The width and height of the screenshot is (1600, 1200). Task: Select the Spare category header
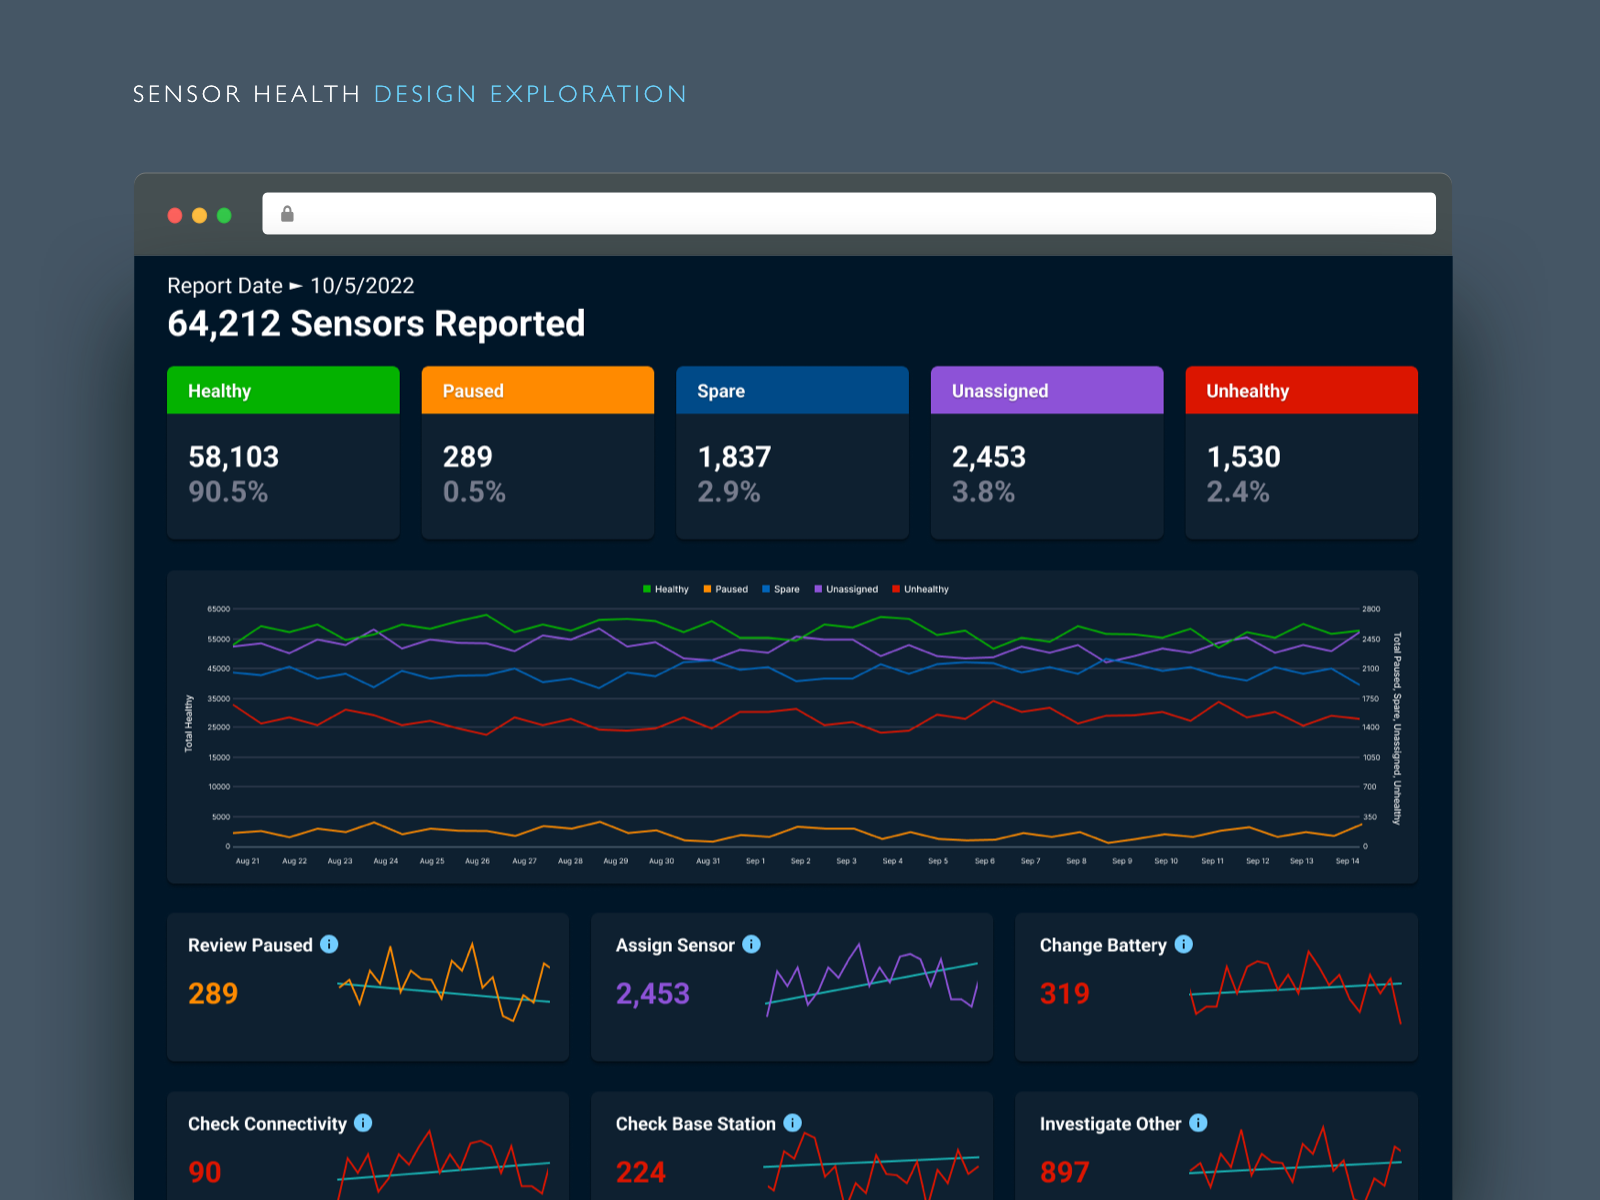792,390
